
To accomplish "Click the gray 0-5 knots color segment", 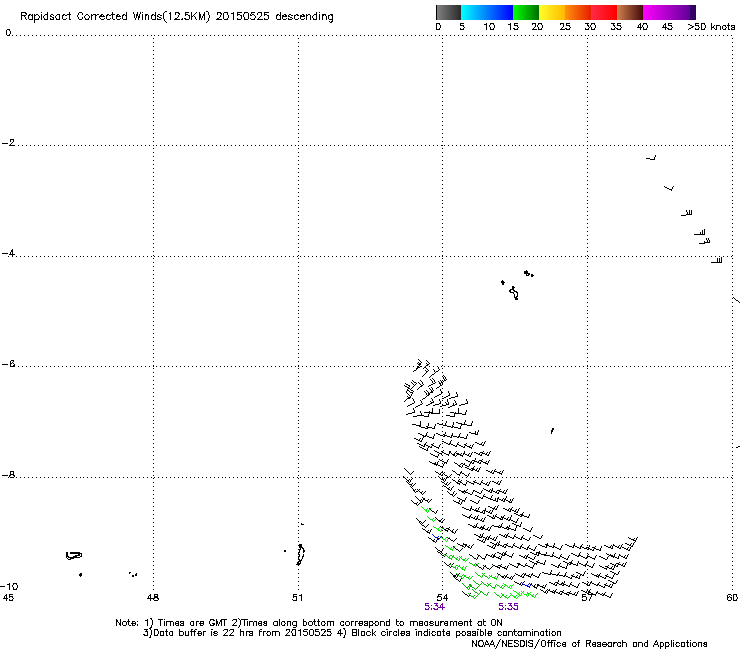I will pos(448,12).
